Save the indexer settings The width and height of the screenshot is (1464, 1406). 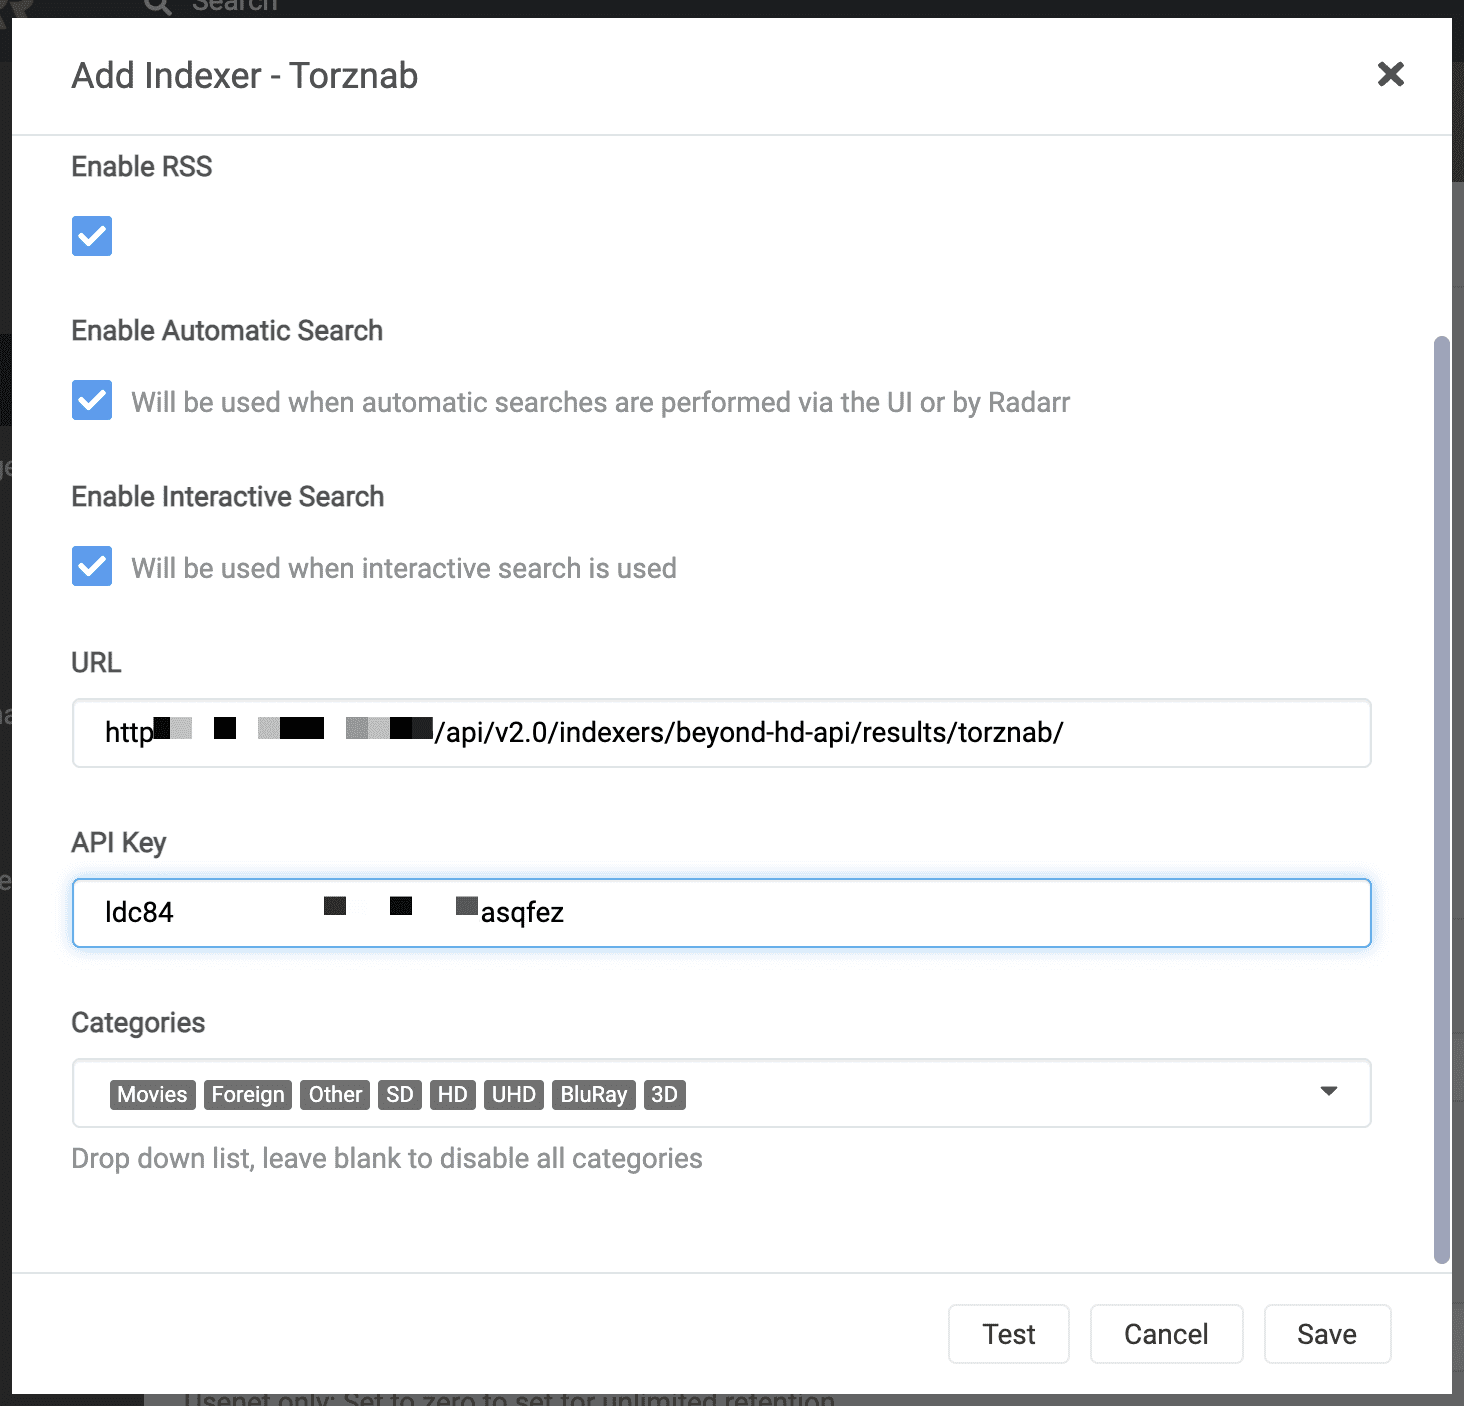pyautogui.click(x=1327, y=1334)
